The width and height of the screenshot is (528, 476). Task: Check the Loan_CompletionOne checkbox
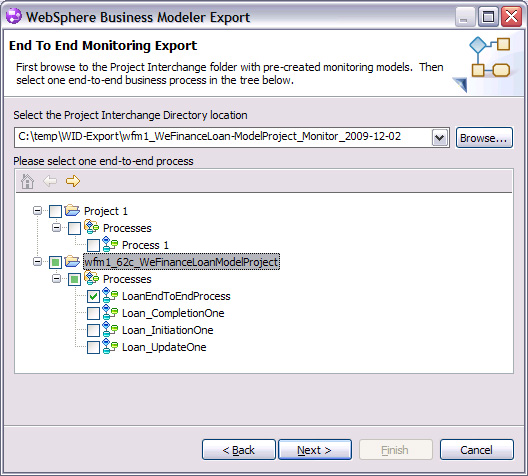93,313
